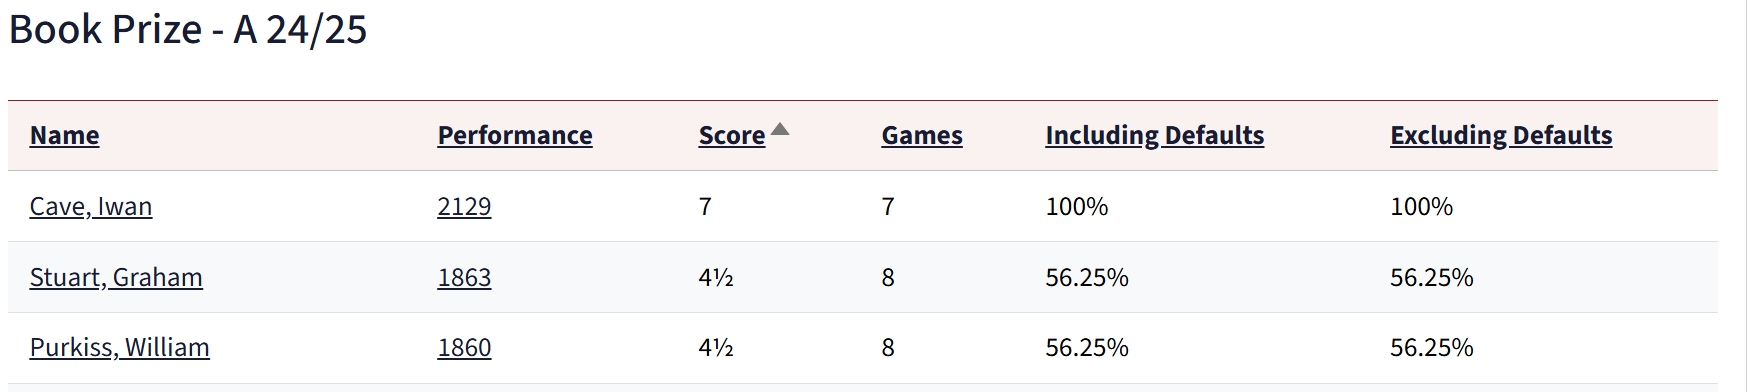Open Stuart, Graham player profile
This screenshot has height=392, width=1747.
[116, 277]
